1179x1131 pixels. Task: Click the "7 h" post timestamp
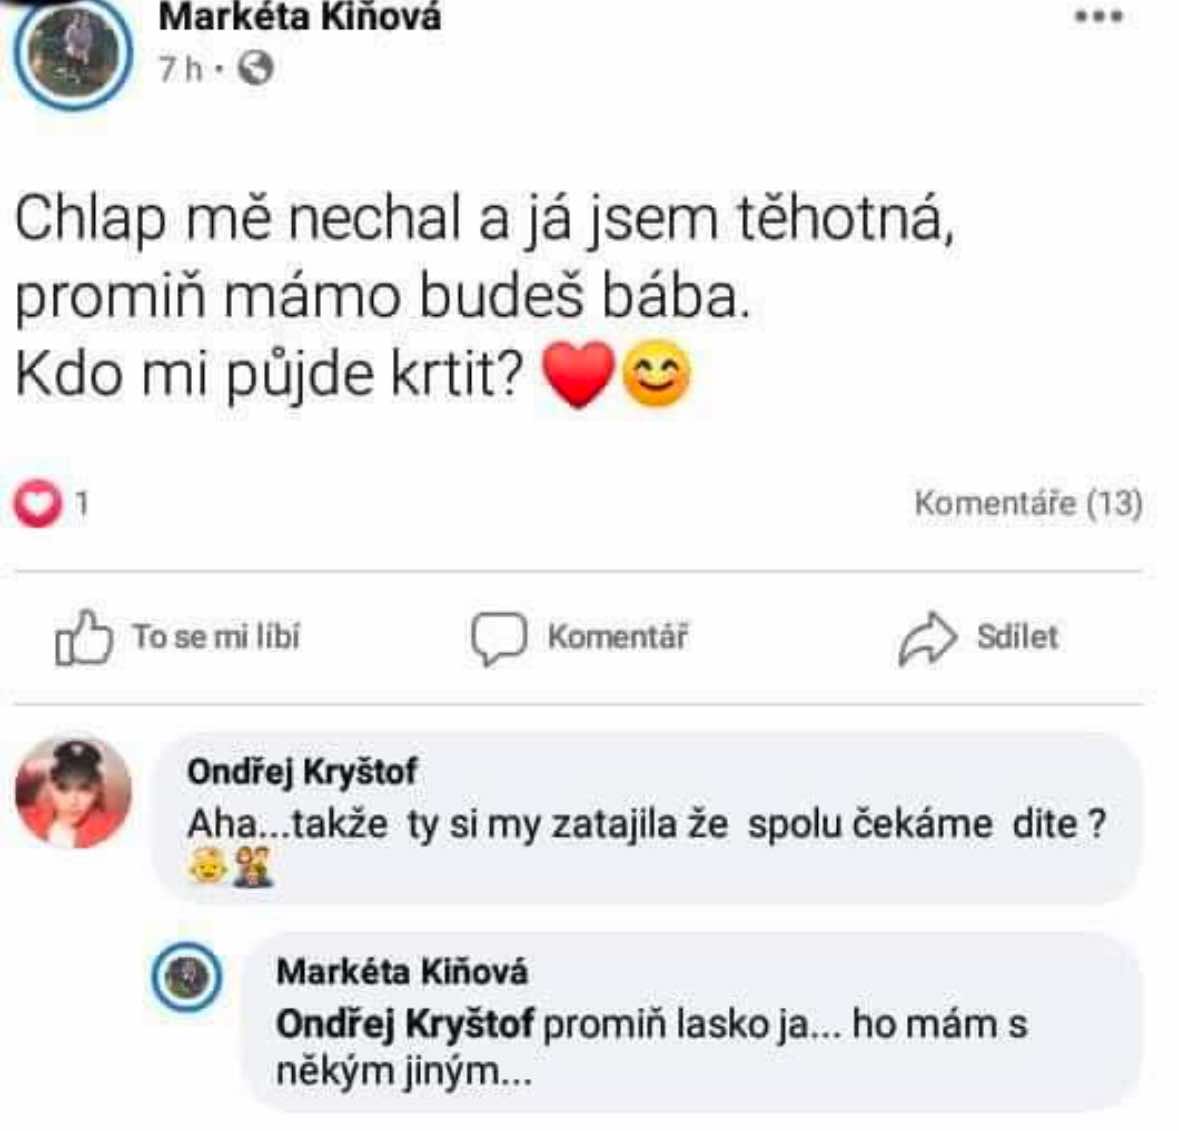(x=180, y=68)
